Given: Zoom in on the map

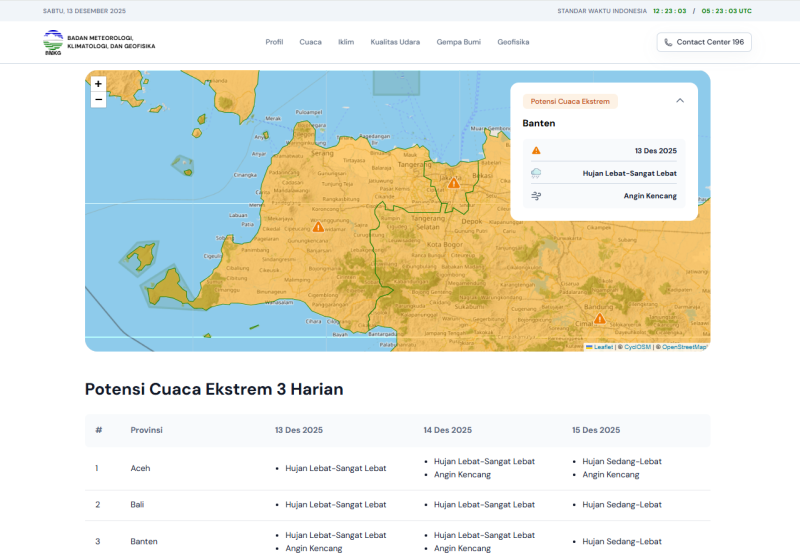Looking at the screenshot, I should [98, 84].
